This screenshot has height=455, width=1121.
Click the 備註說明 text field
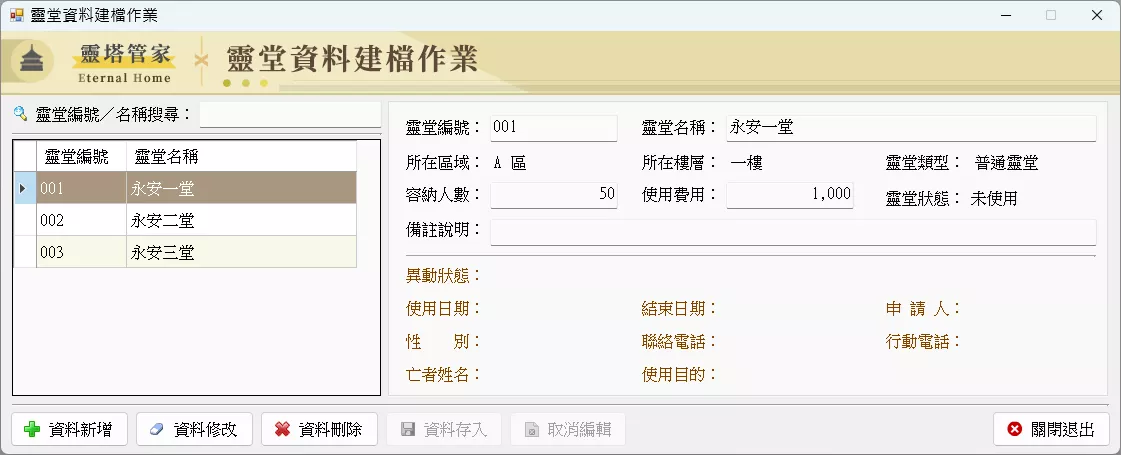793,232
